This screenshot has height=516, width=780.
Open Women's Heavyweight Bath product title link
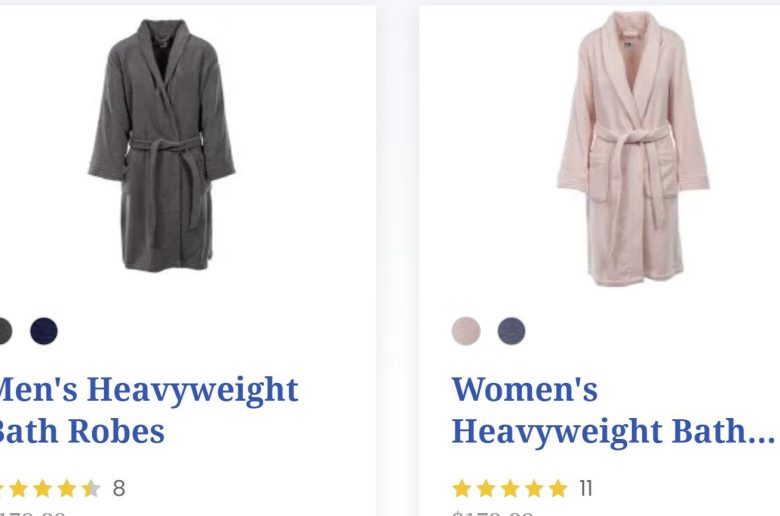(x=613, y=410)
